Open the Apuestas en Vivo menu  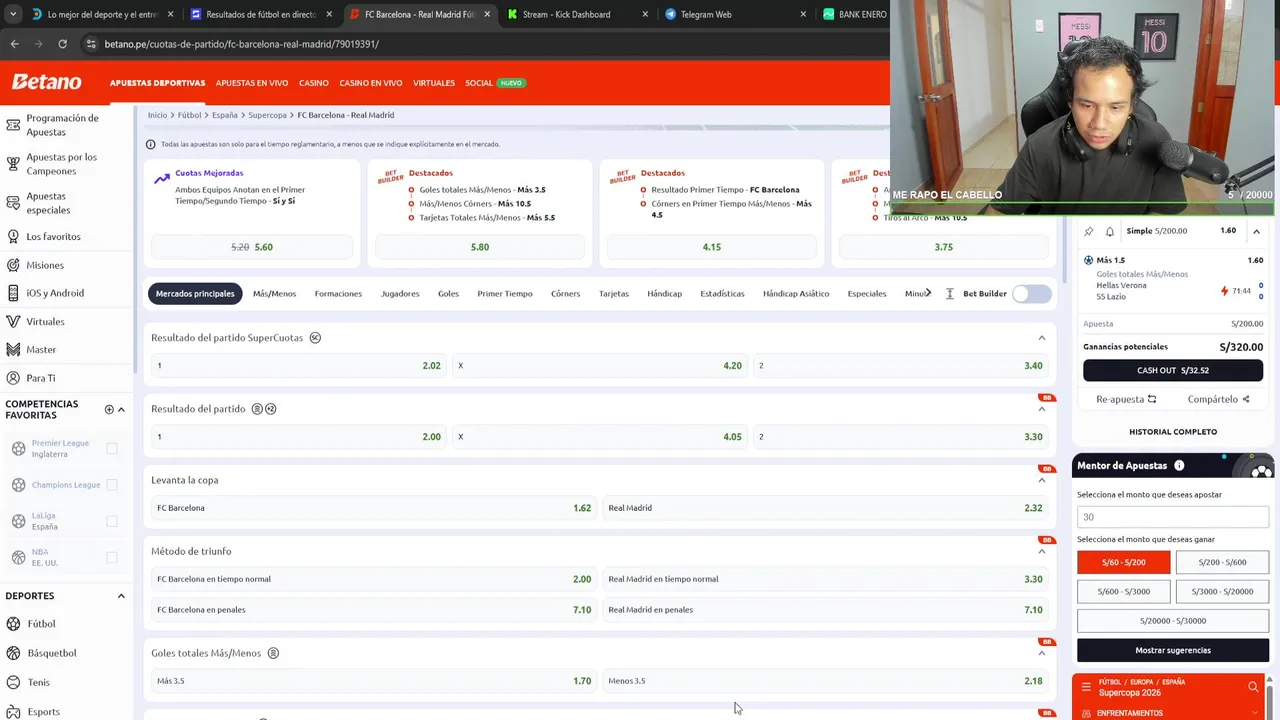click(x=252, y=83)
